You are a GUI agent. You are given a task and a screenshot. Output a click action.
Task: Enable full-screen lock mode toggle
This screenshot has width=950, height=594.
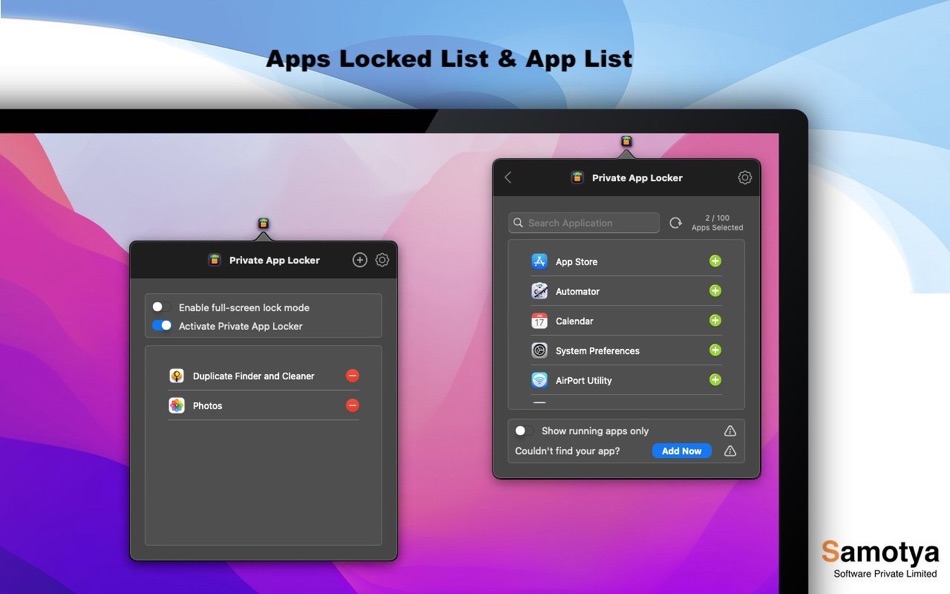tap(161, 307)
